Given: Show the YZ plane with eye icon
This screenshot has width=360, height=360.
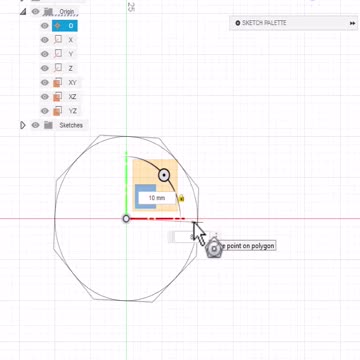Looking at the screenshot, I should [x=45, y=111].
